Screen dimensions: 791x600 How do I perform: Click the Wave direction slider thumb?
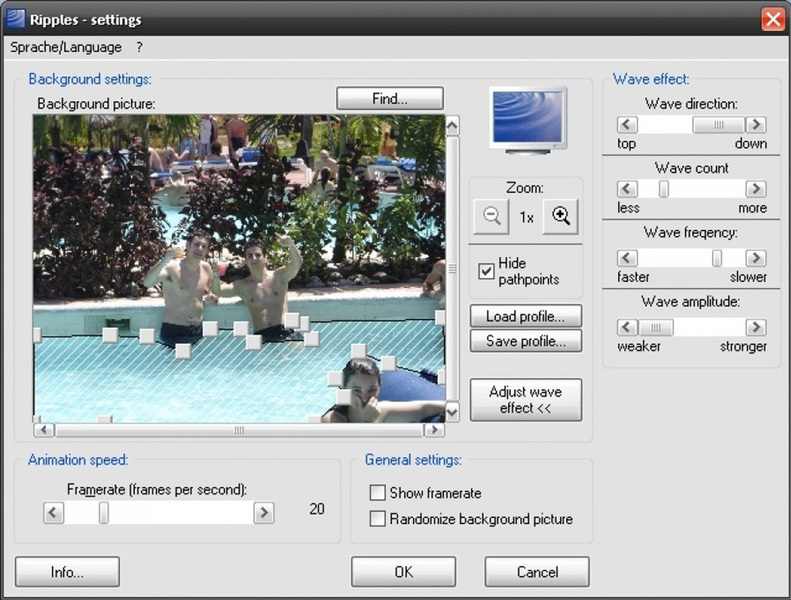[x=718, y=124]
